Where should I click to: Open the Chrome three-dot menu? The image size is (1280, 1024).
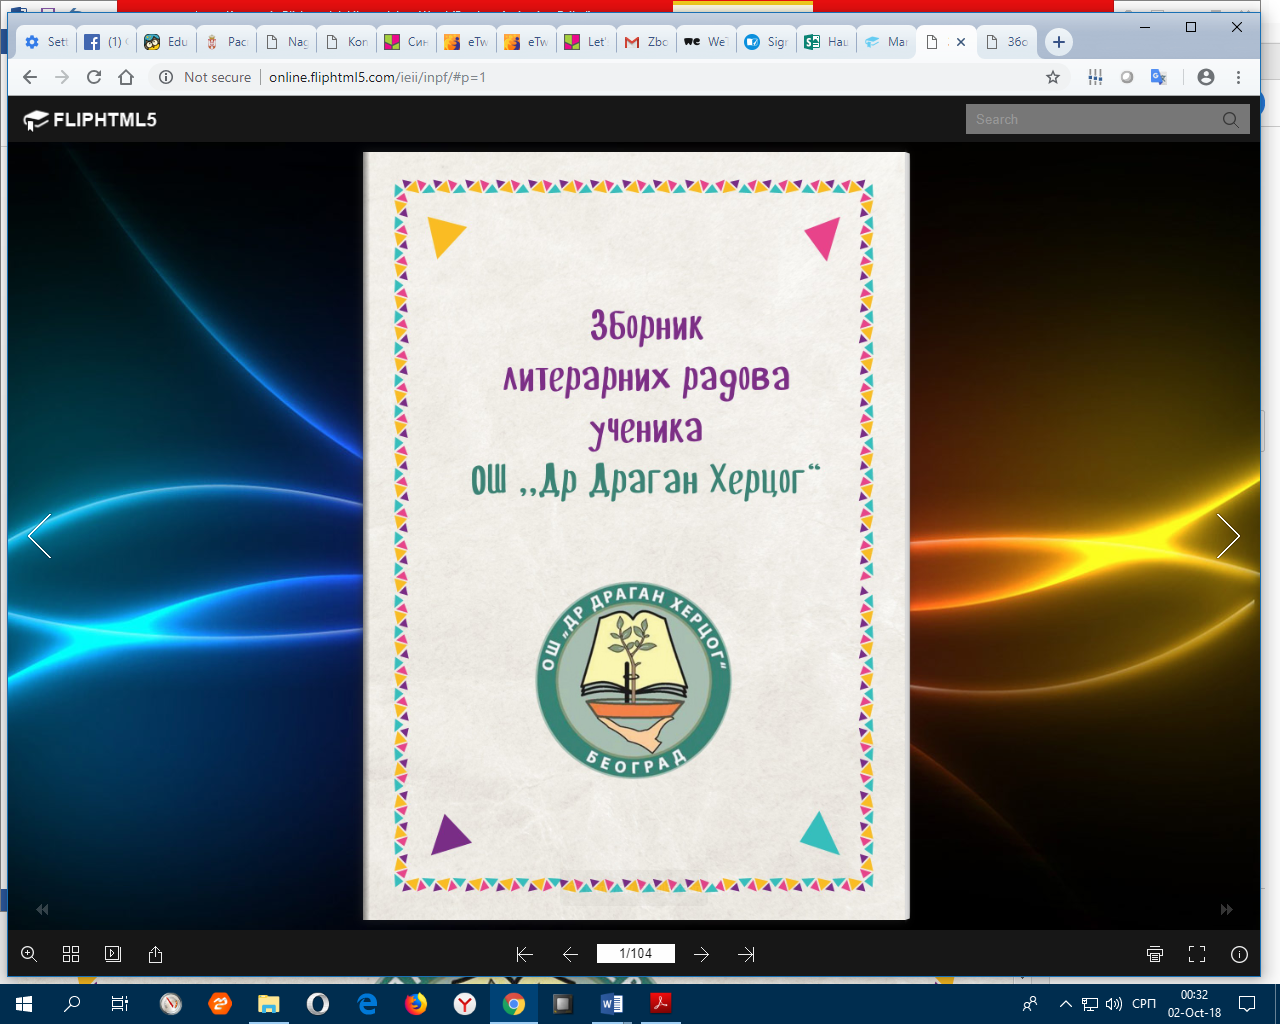[1238, 77]
